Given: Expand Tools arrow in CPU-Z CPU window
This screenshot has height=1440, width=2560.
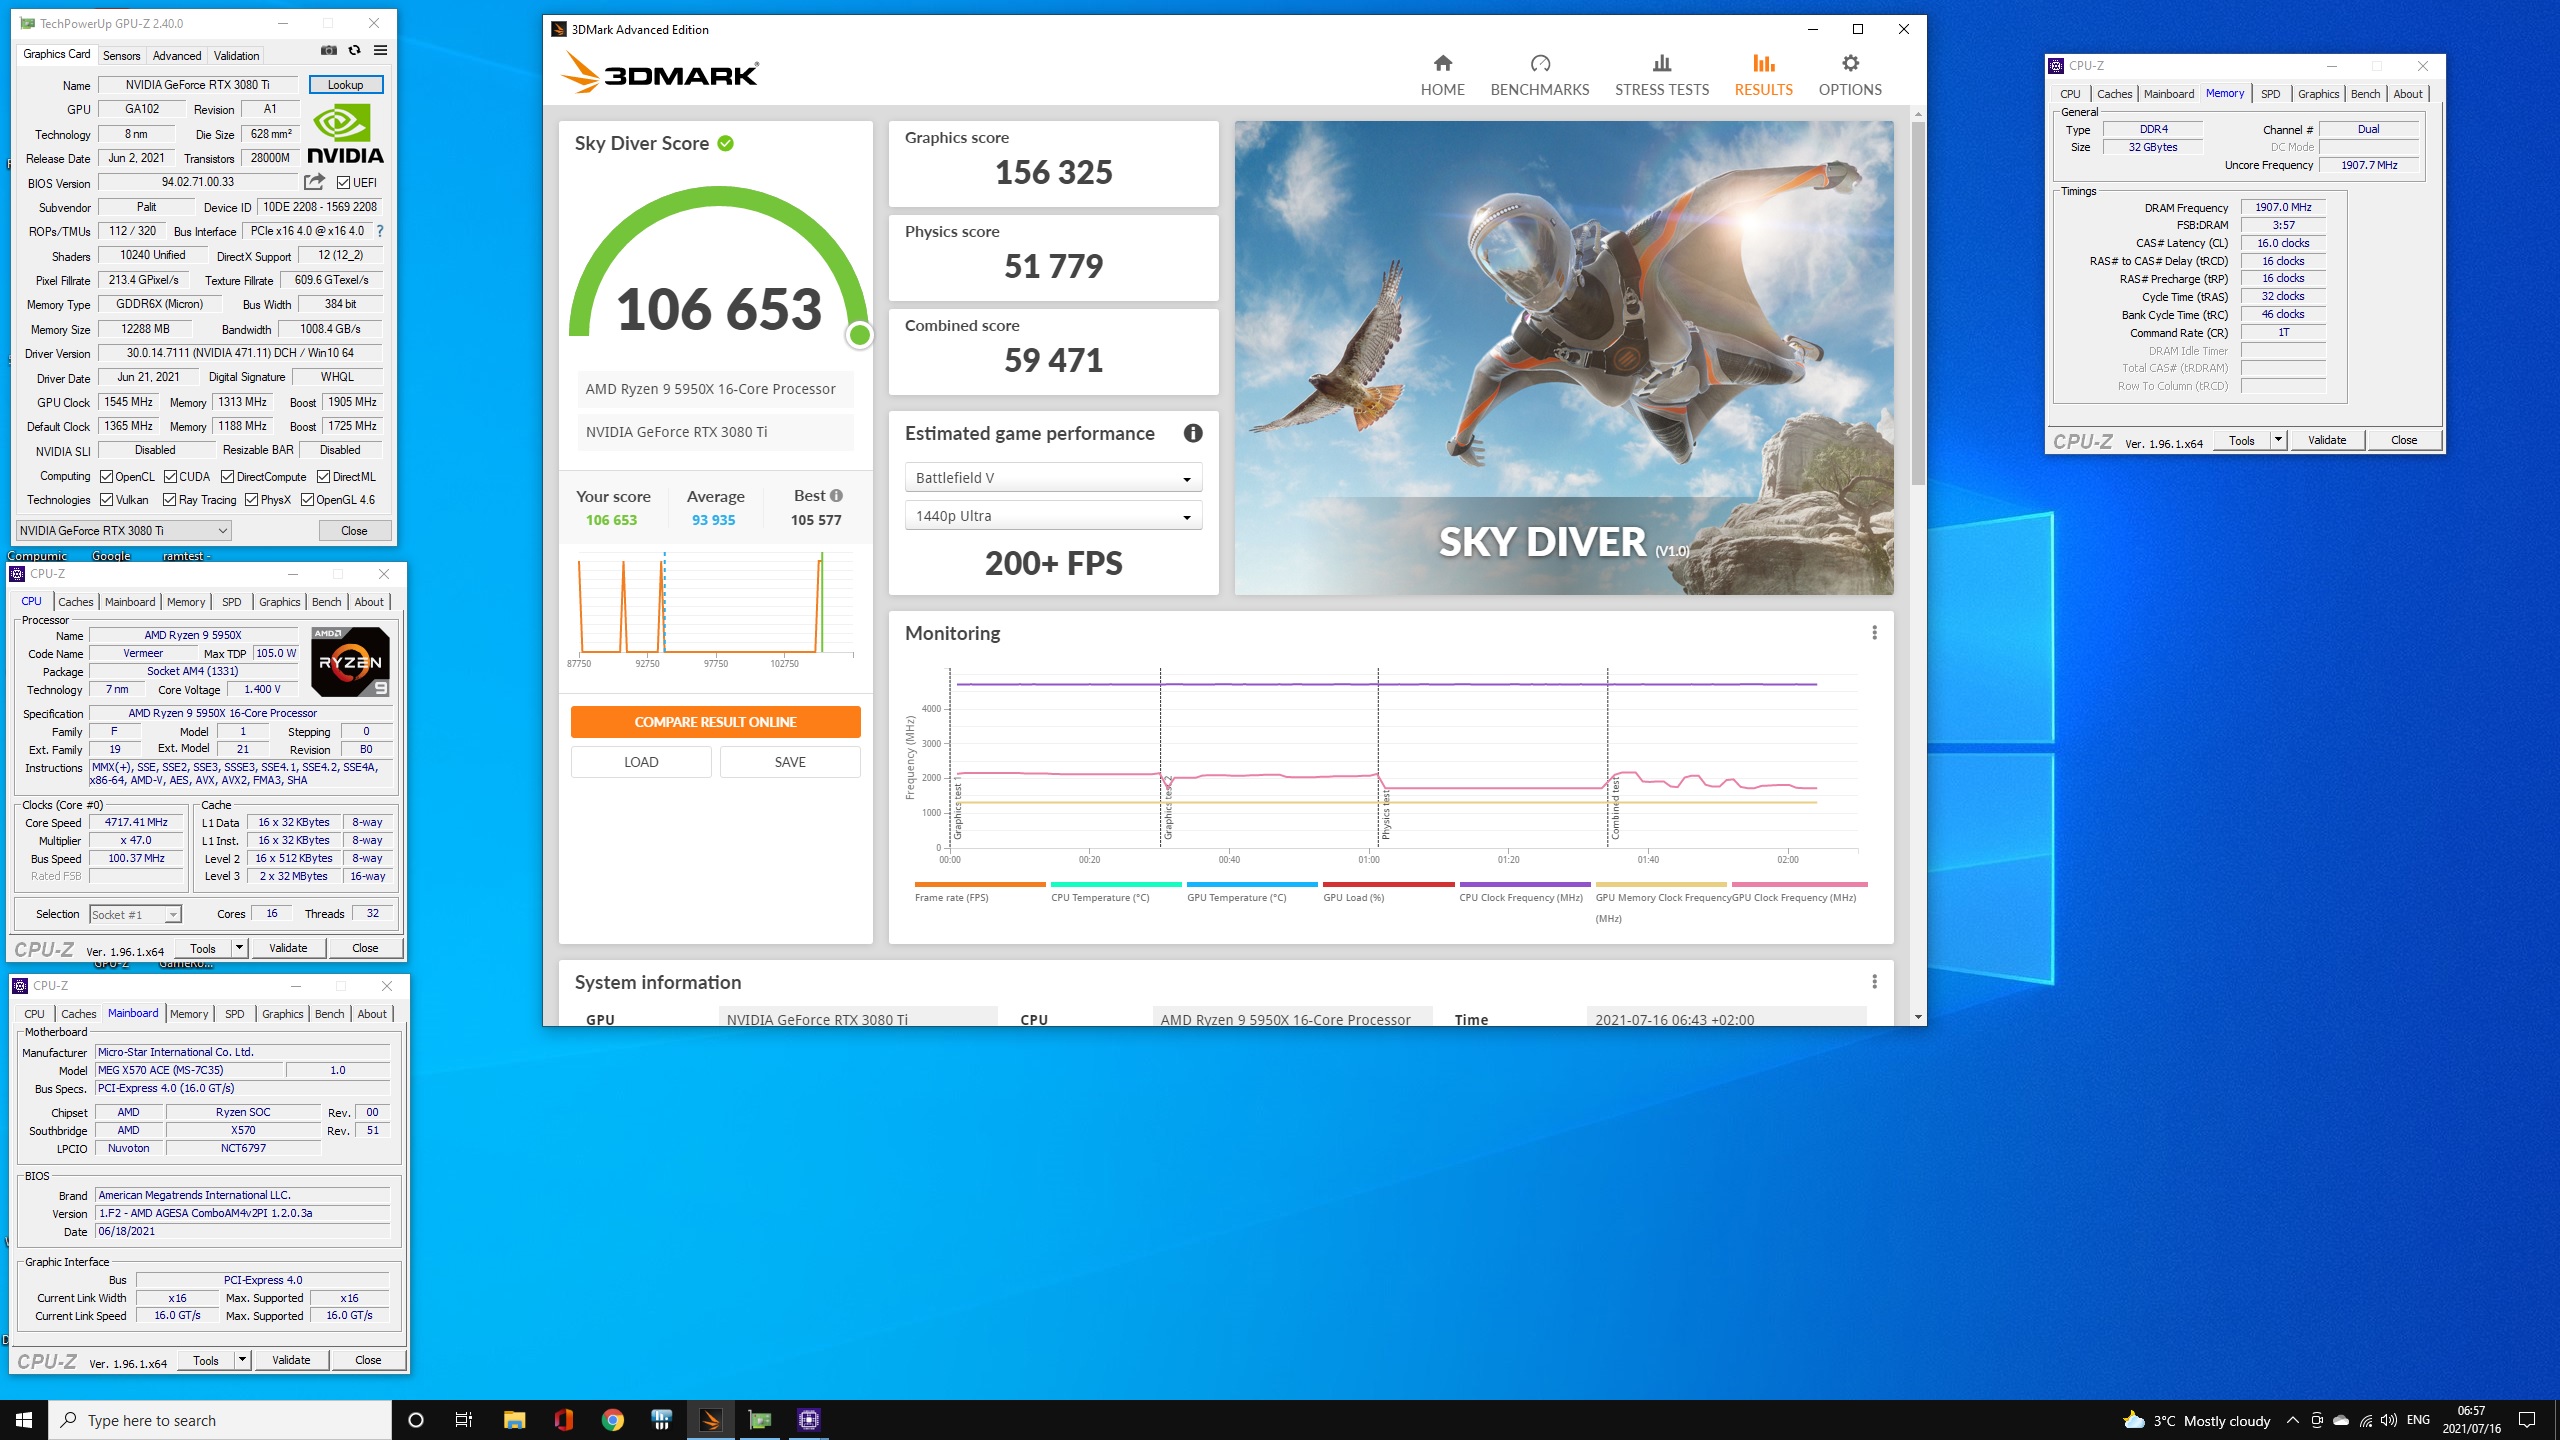Looking at the screenshot, I should [x=239, y=948].
